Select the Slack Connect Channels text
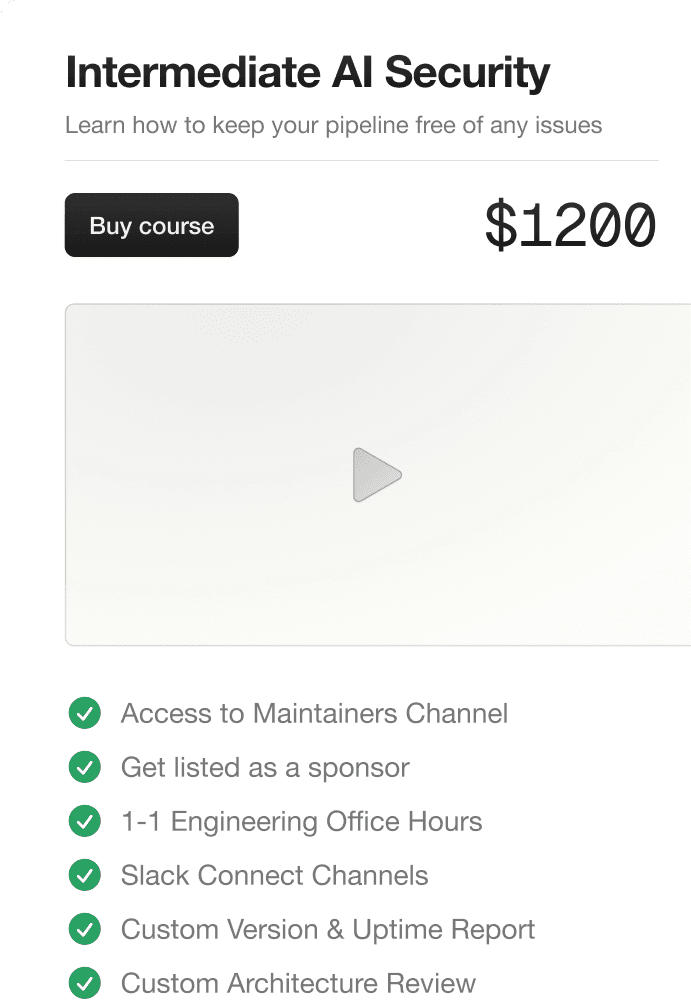 [x=274, y=876]
